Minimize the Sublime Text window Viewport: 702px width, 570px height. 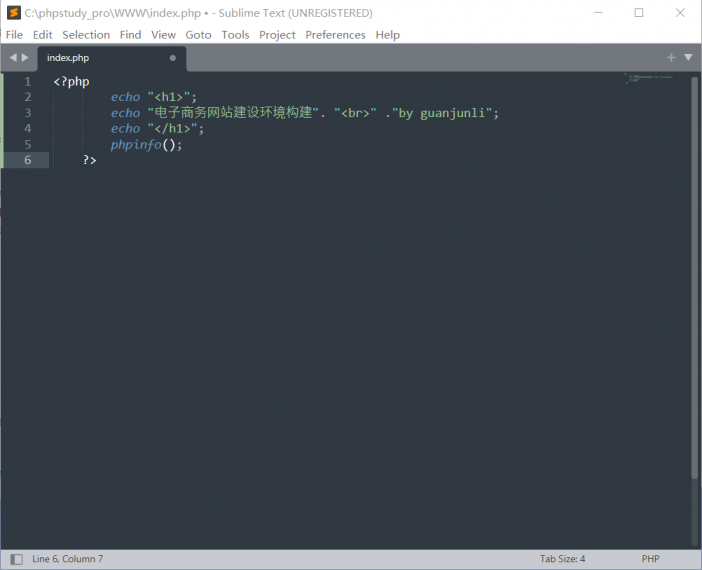click(x=598, y=13)
